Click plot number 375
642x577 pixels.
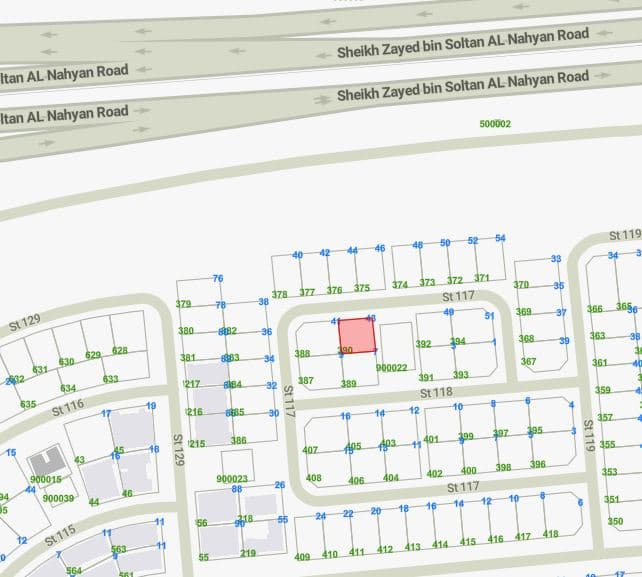coord(362,288)
